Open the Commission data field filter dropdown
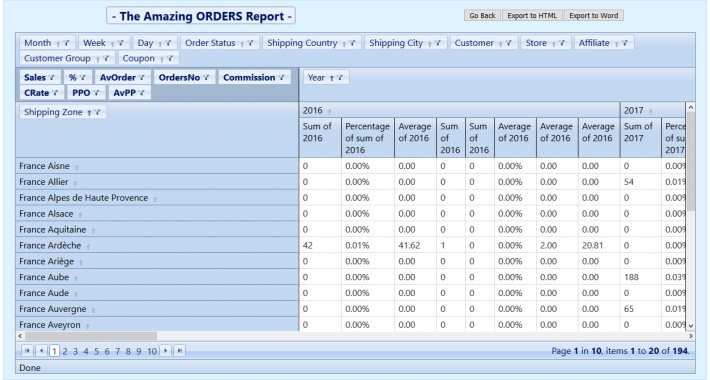Screen dimensions: 710x380 tap(282, 78)
